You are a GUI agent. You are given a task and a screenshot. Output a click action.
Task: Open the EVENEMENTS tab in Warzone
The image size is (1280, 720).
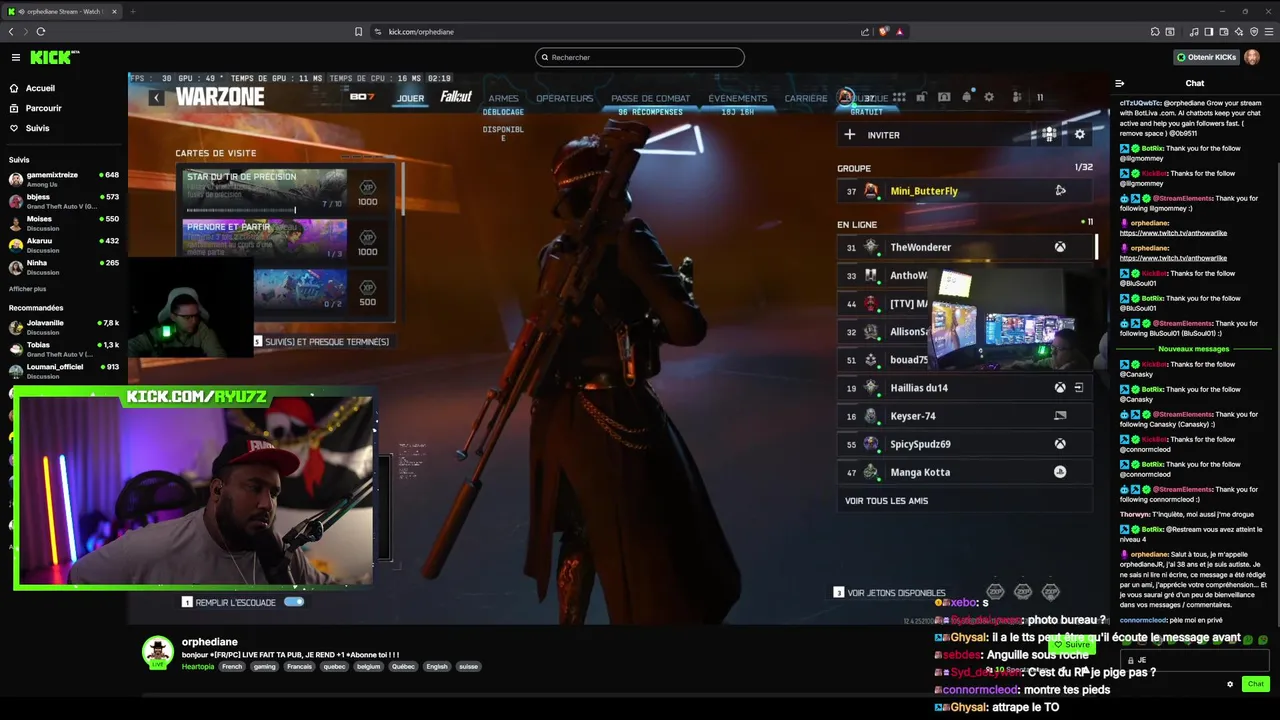pyautogui.click(x=738, y=98)
